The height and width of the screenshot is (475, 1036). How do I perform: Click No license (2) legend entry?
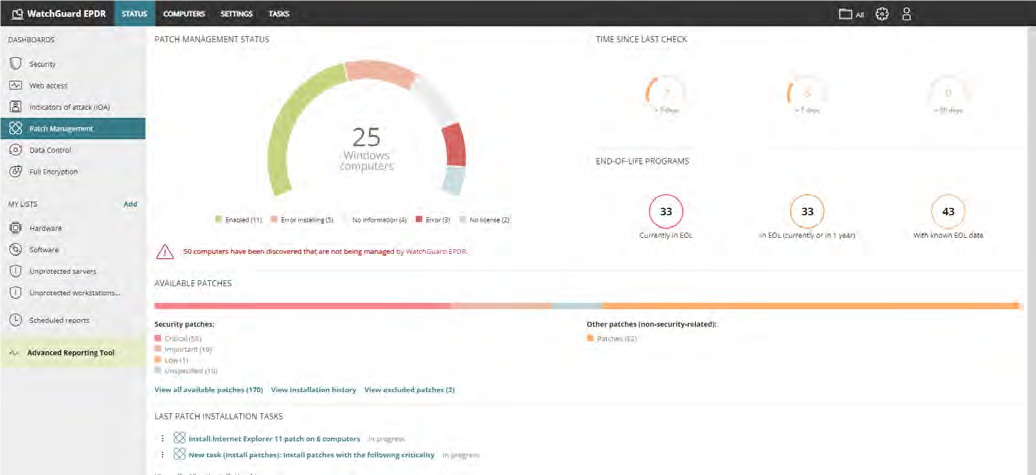[486, 219]
